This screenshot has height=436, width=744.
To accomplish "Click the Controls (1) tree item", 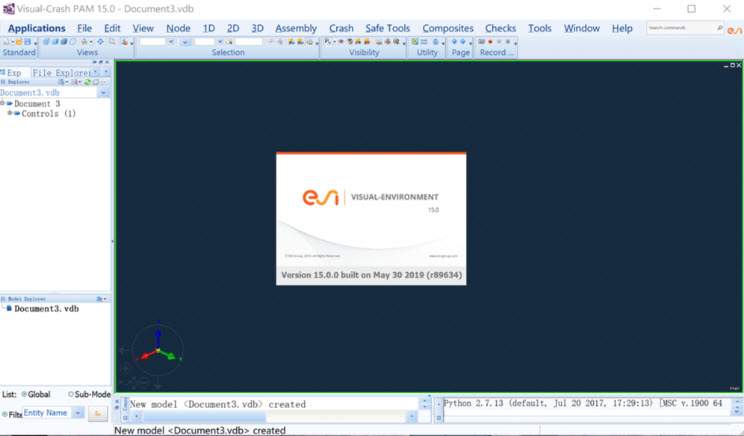I will pyautogui.click(x=48, y=114).
